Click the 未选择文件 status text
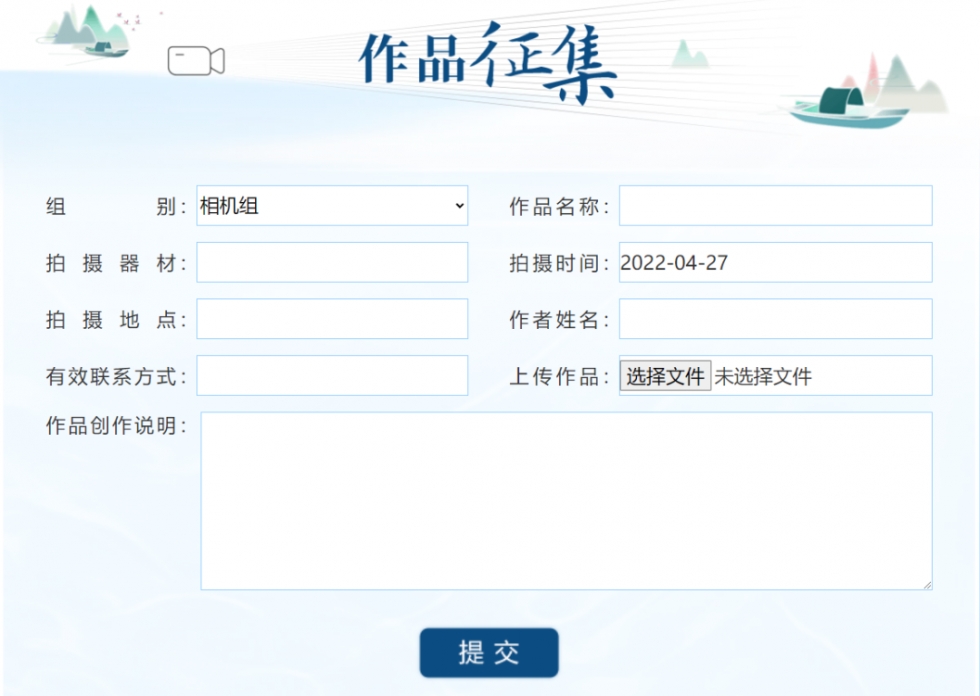 click(763, 377)
